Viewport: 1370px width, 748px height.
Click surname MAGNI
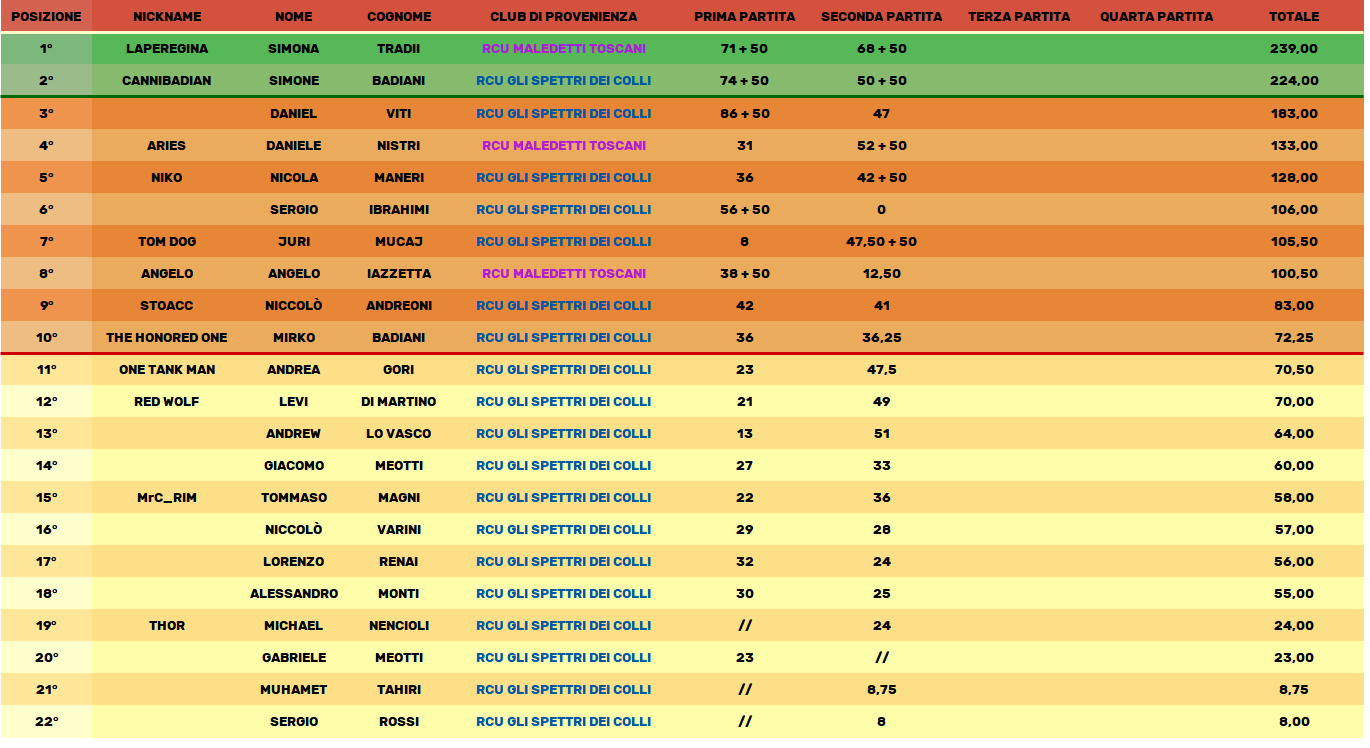399,498
